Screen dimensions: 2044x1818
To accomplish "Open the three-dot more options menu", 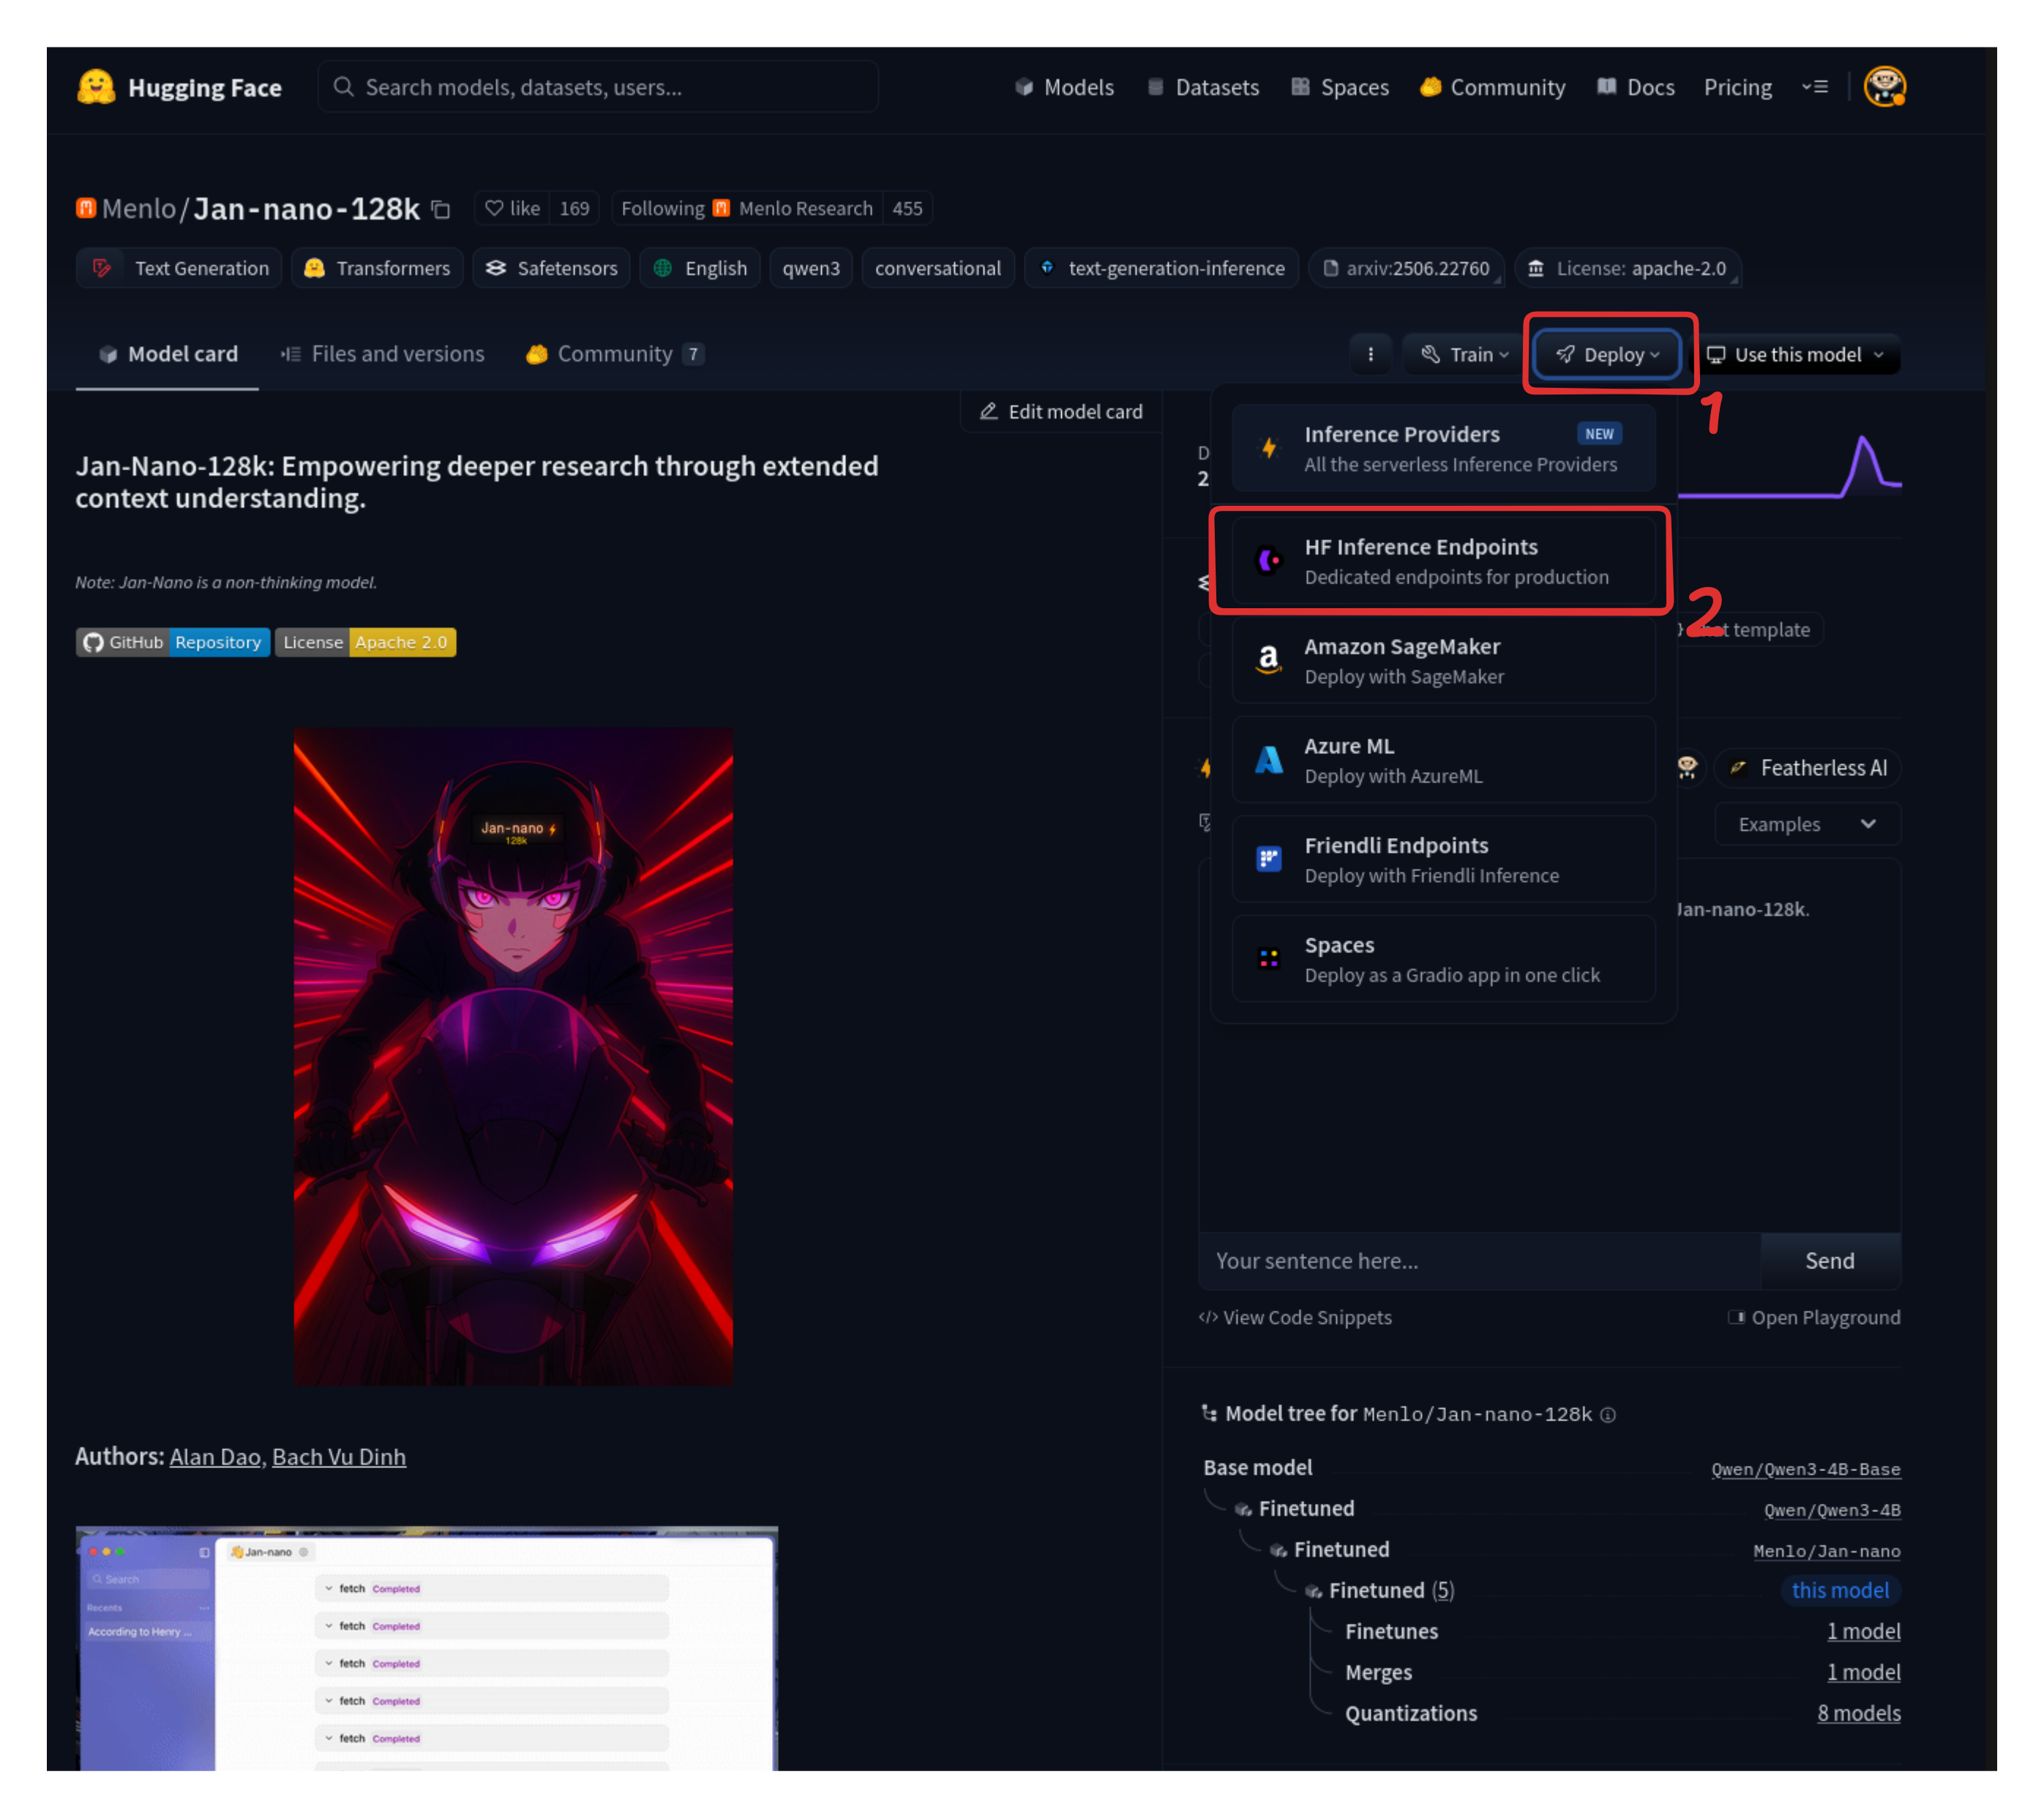I will click(1370, 354).
